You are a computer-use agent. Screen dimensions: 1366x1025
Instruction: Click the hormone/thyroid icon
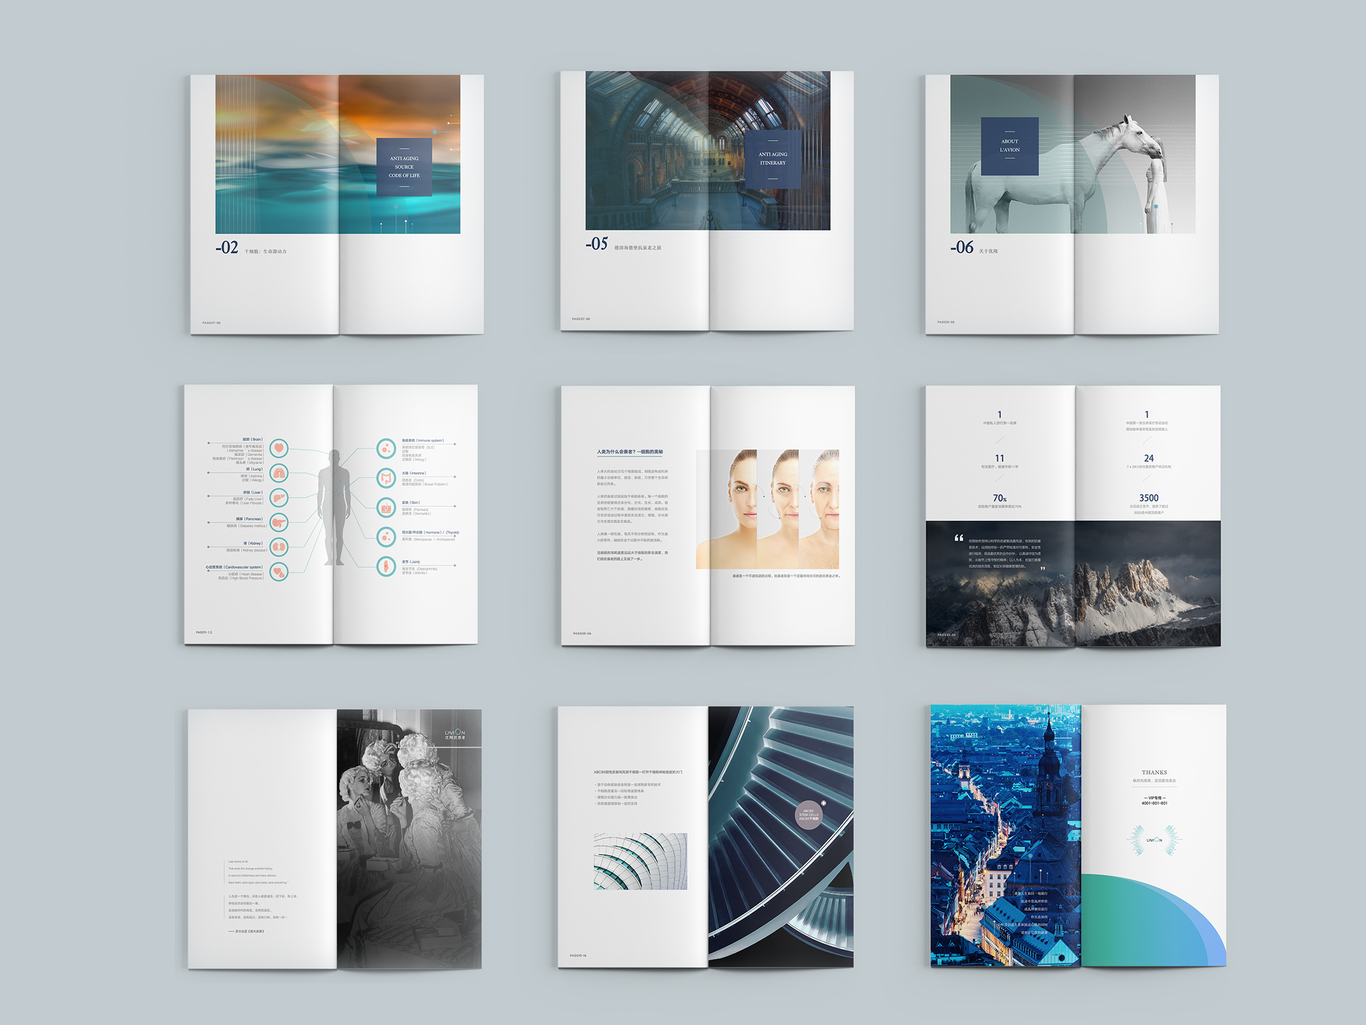[x=386, y=537]
